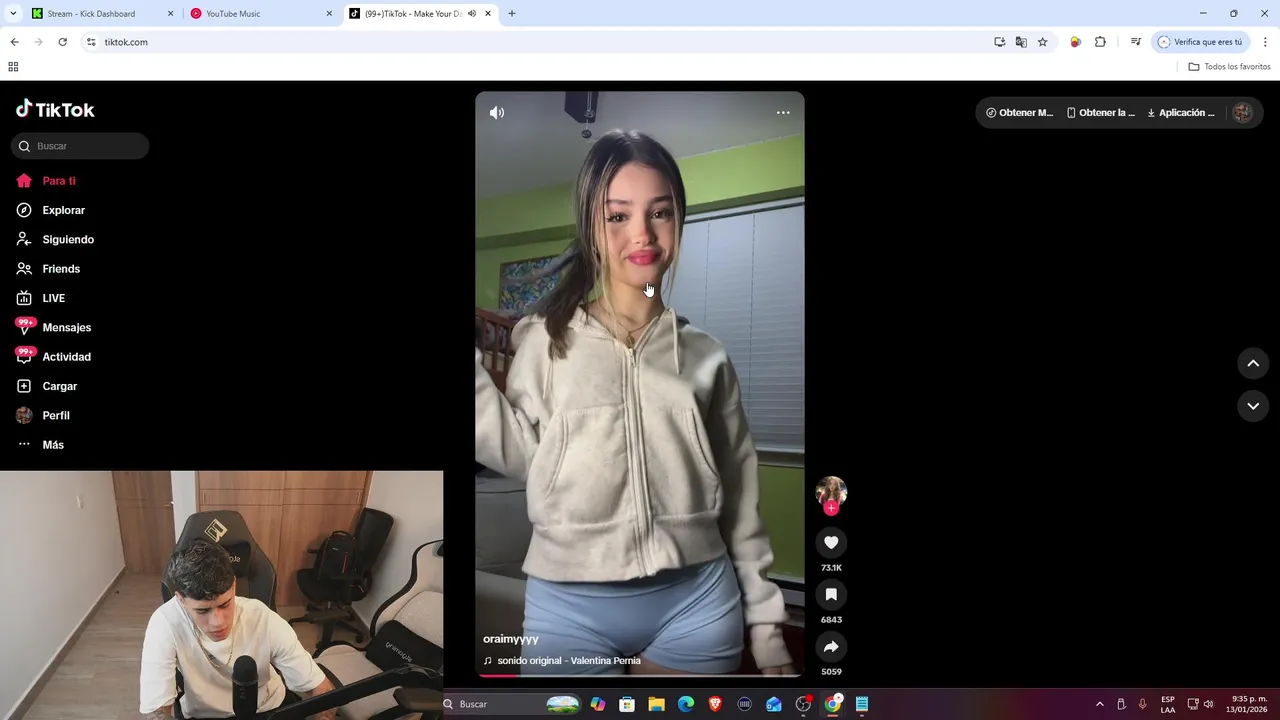Viewport: 1280px width, 720px height.
Task: Like the video with heart icon
Action: tap(831, 542)
